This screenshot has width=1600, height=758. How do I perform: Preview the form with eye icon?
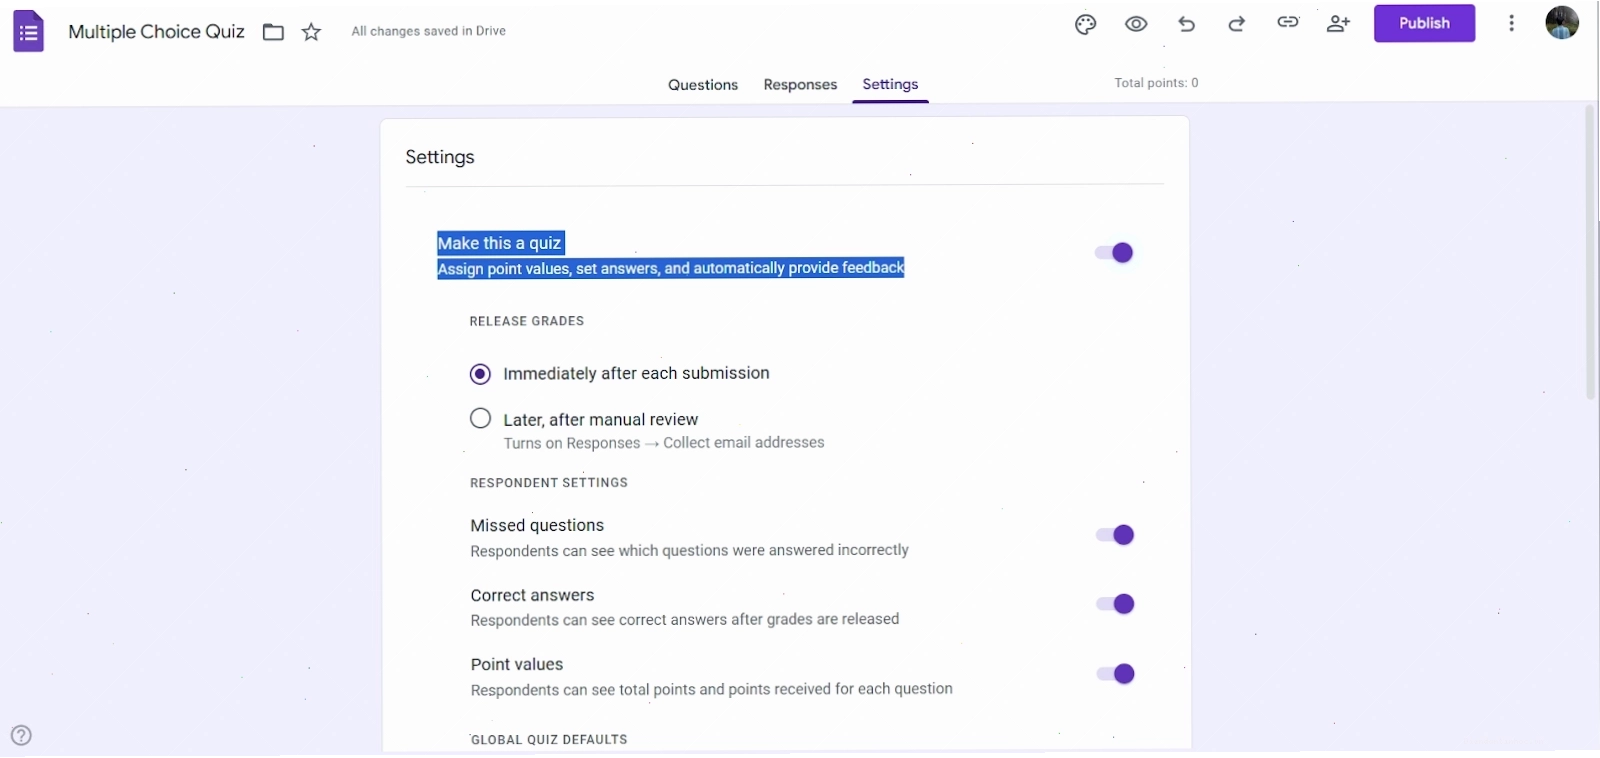pos(1136,24)
